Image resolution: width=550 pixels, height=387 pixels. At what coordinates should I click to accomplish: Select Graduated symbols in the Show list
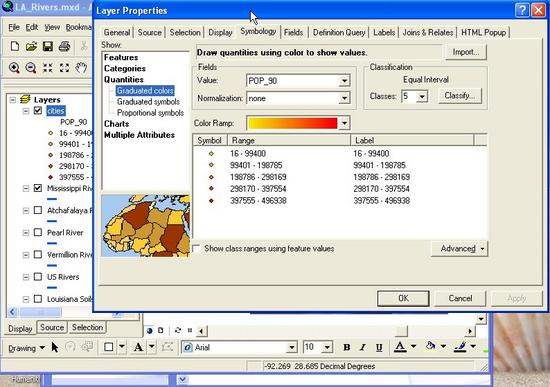tap(148, 102)
